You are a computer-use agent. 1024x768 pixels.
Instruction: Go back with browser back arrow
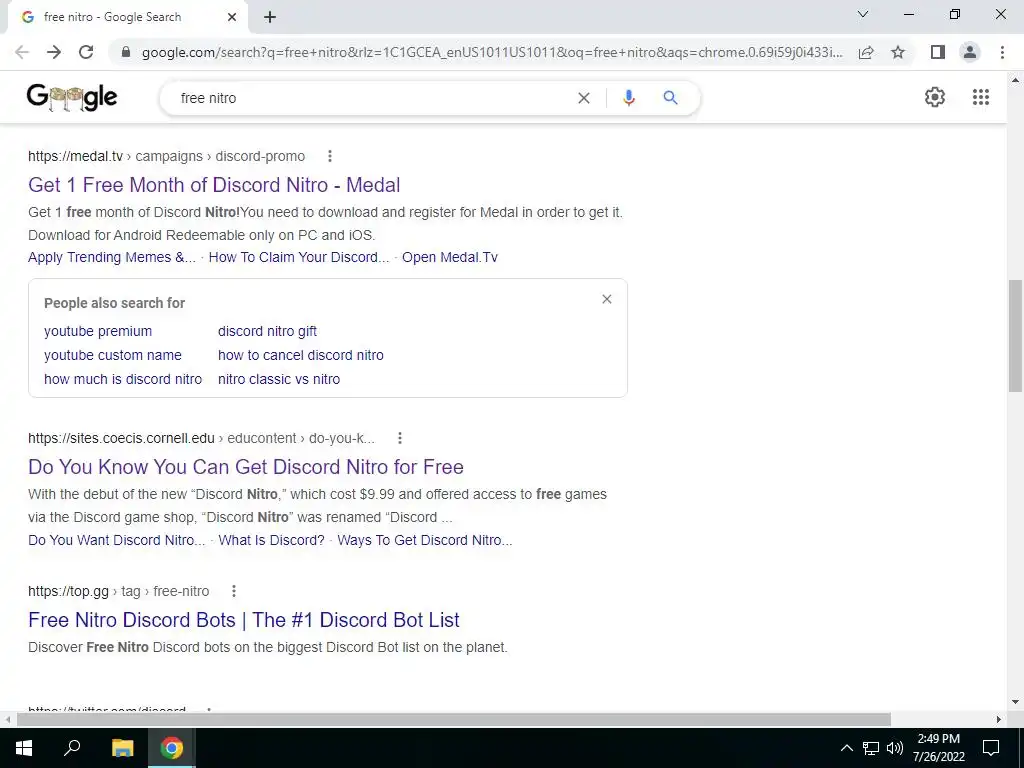click(22, 52)
